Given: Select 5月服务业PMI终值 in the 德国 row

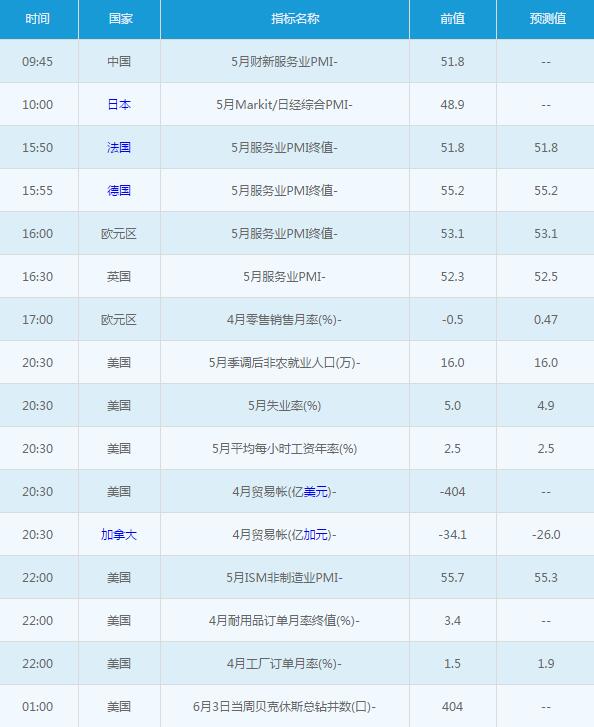Looking at the screenshot, I should click(x=284, y=191).
